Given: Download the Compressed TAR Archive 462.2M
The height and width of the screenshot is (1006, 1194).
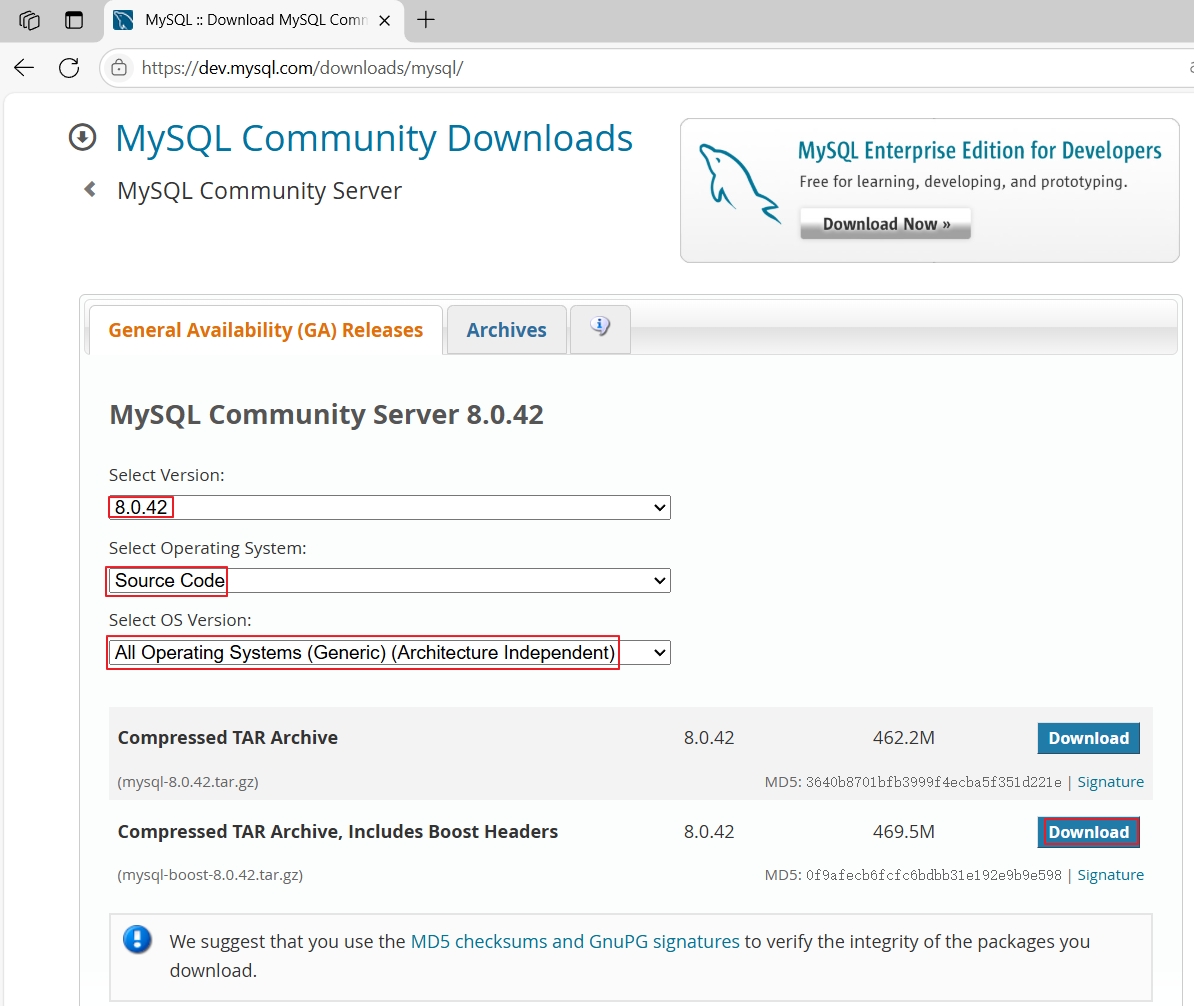Looking at the screenshot, I should click(1088, 738).
